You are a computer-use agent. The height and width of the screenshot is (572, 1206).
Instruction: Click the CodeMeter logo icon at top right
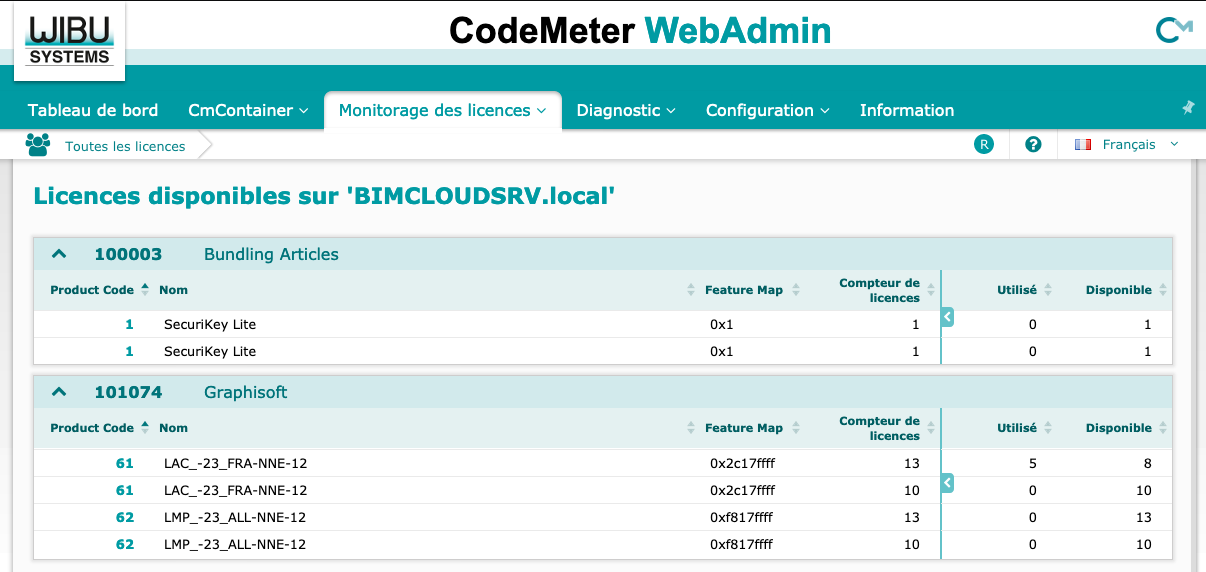pyautogui.click(x=1173, y=31)
